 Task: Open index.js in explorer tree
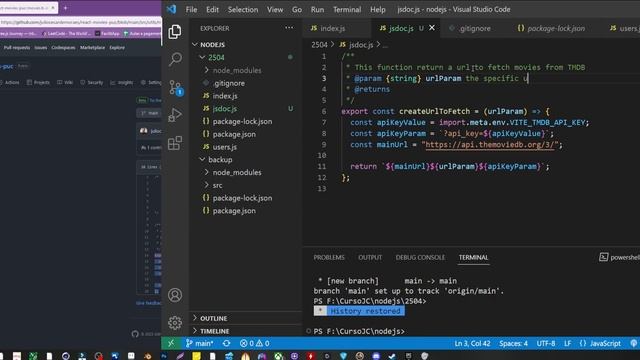click(245, 96)
